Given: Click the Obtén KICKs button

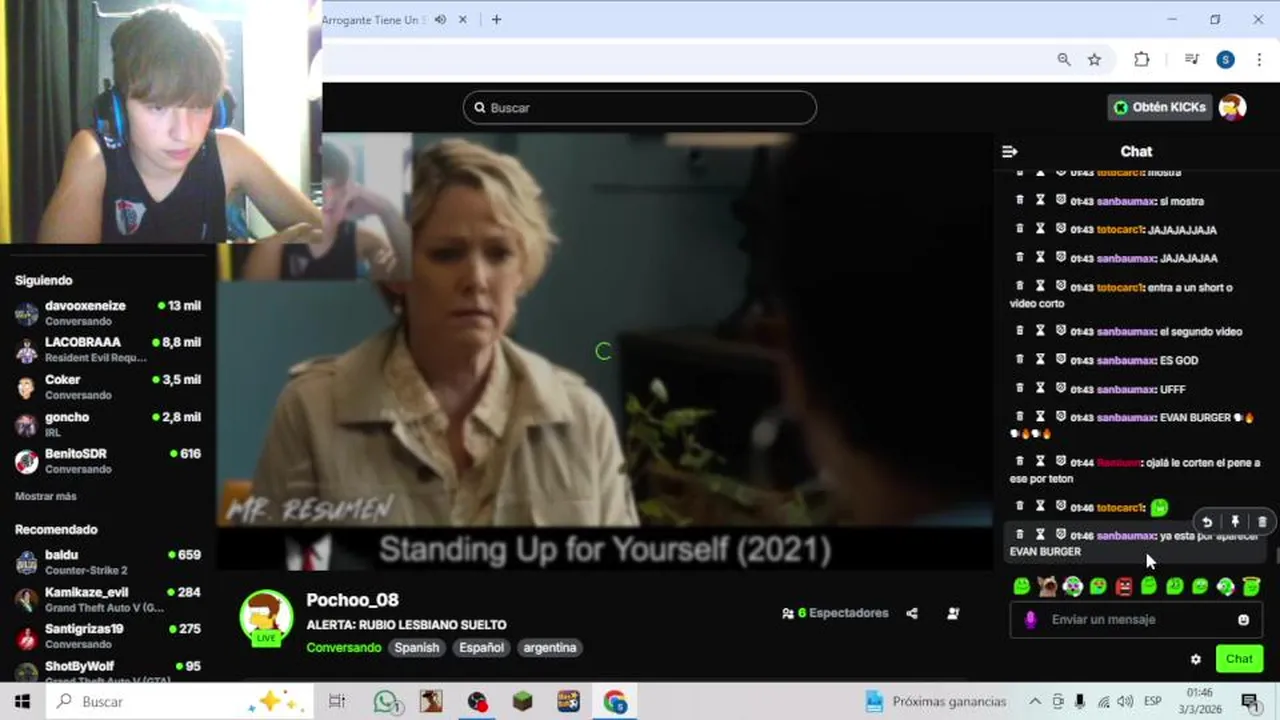Looking at the screenshot, I should [1160, 107].
